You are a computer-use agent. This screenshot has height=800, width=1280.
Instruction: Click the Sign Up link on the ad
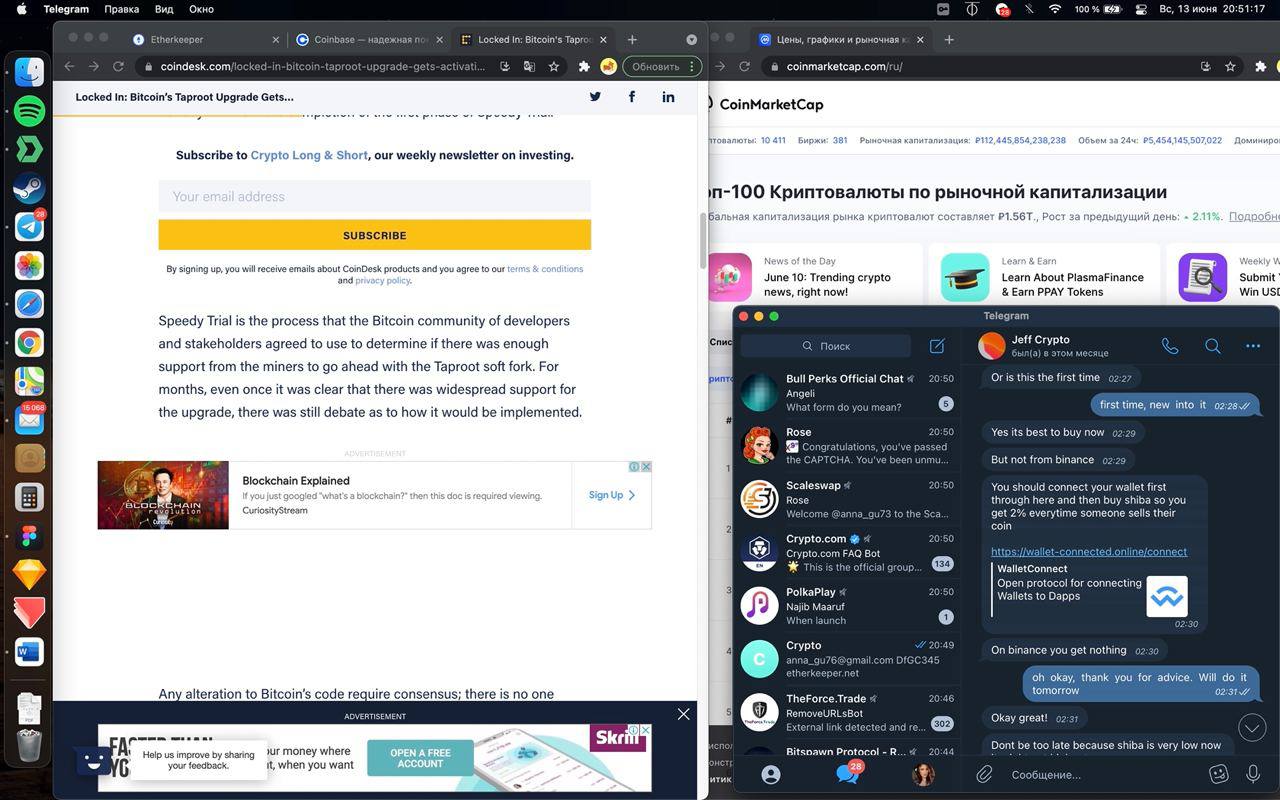point(612,495)
